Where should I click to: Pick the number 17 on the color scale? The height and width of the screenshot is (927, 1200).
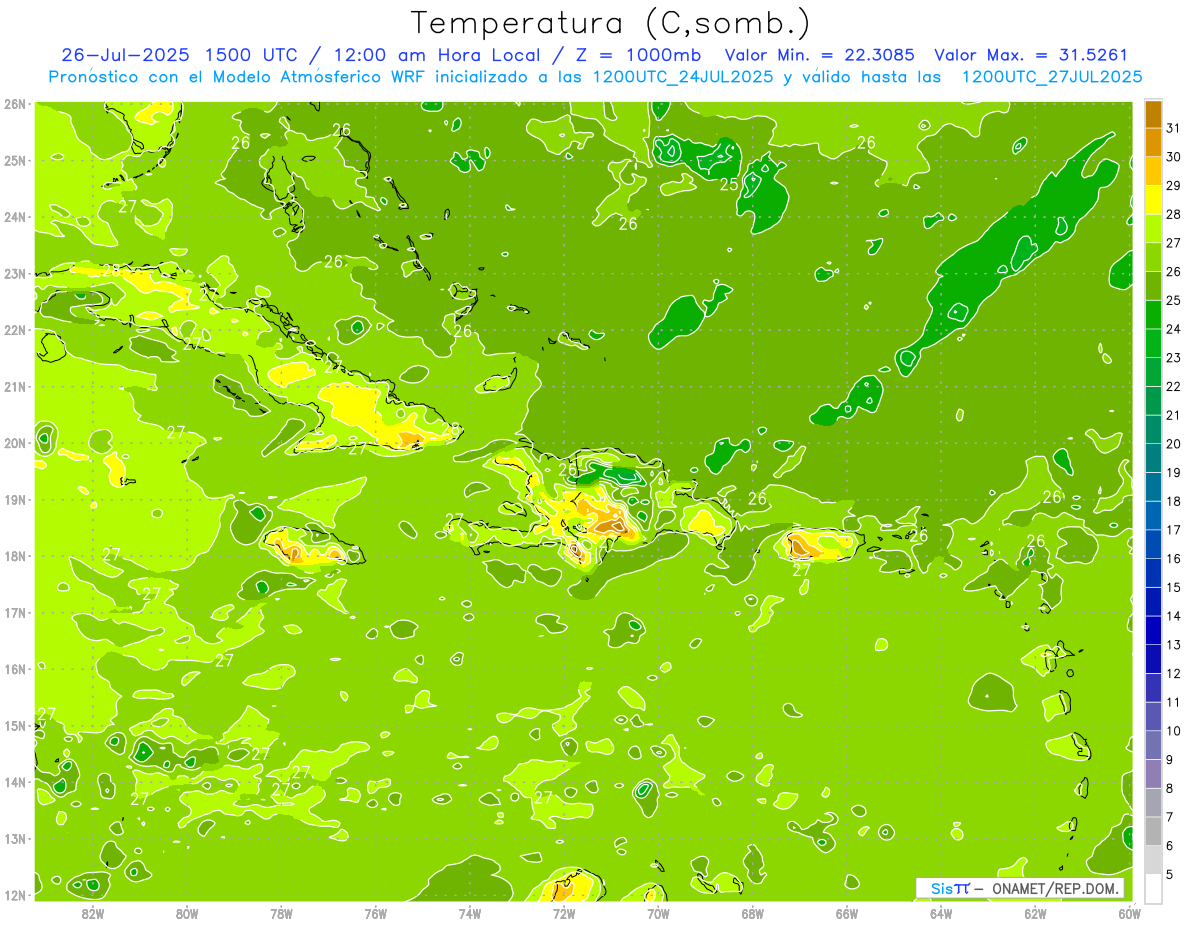(1174, 530)
